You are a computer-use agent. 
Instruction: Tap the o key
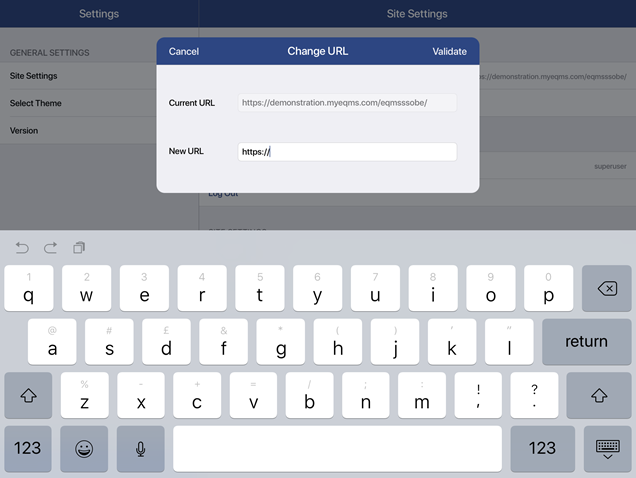(491, 289)
